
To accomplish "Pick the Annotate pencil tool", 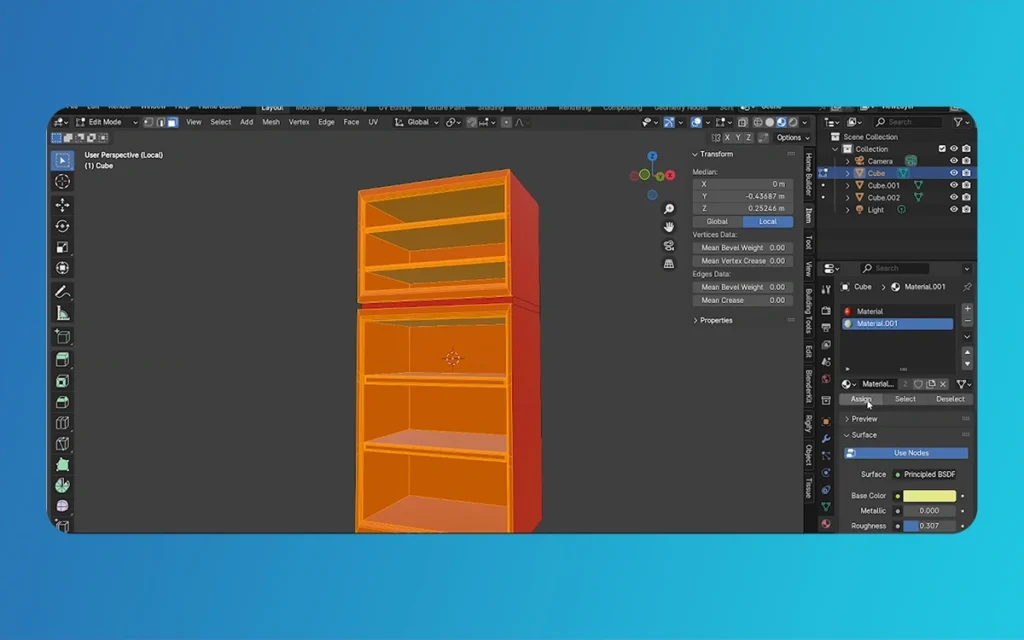I will (x=62, y=292).
